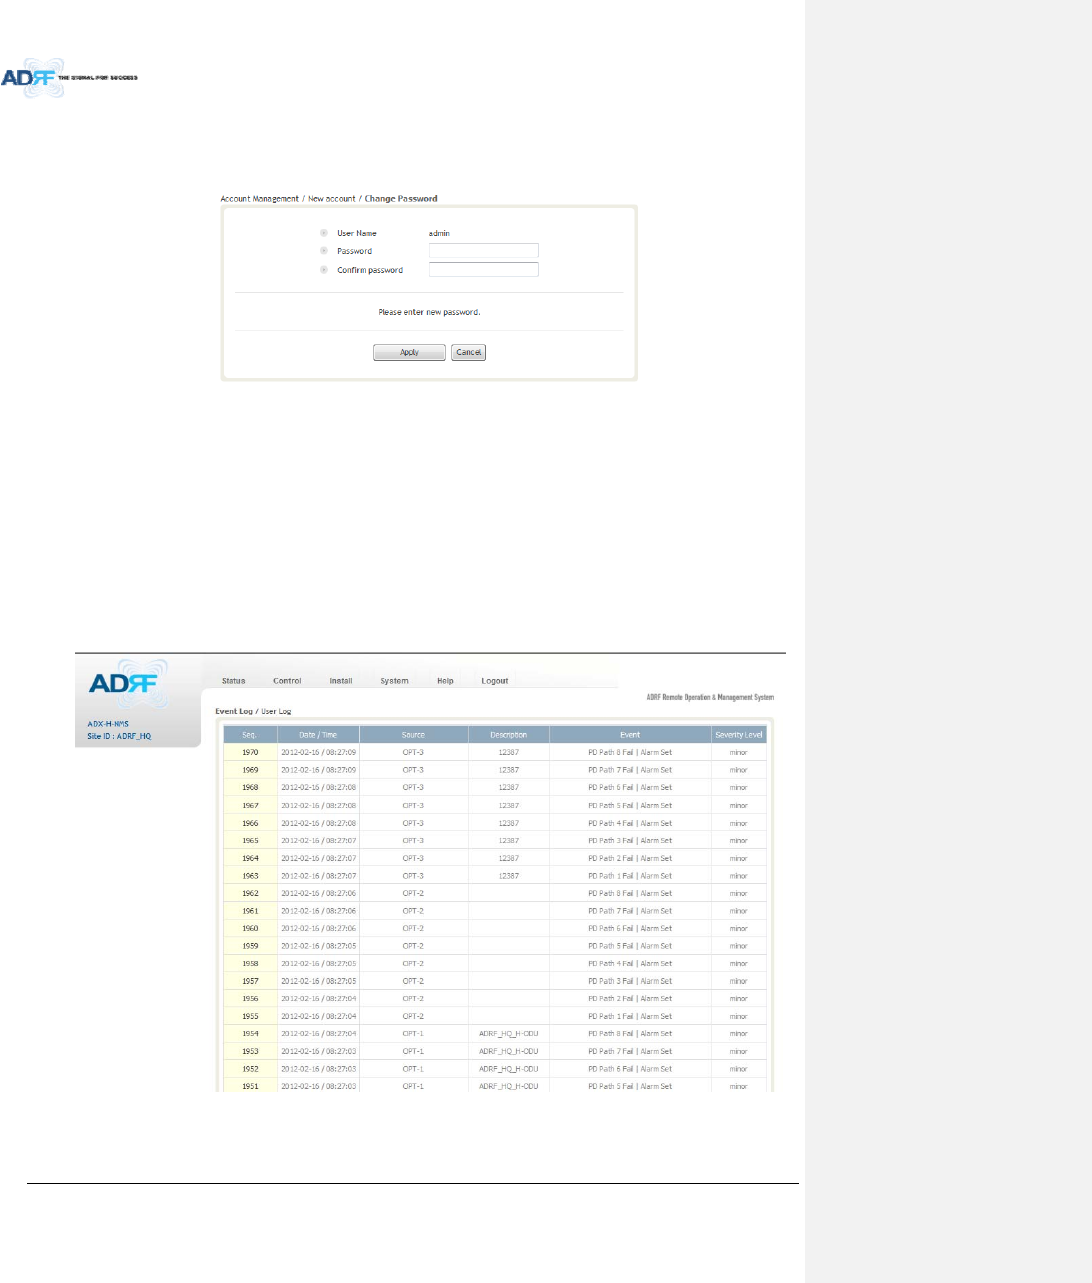Select sequence number 1963 cell
Screen dimensions: 1092x1283
coord(250,876)
